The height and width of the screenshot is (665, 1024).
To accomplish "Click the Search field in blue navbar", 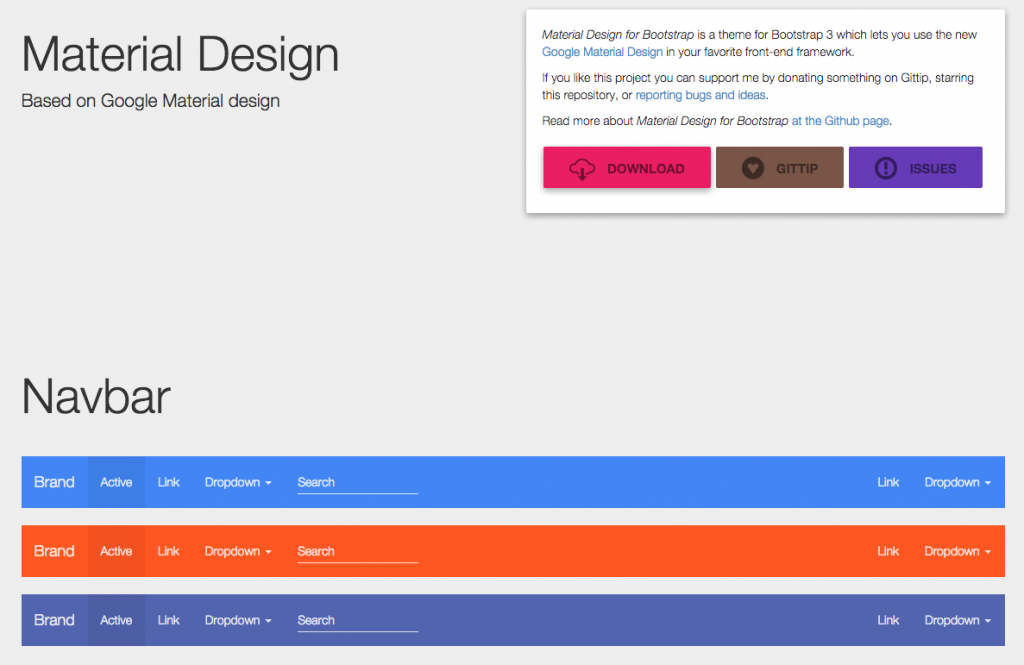I will pos(357,482).
